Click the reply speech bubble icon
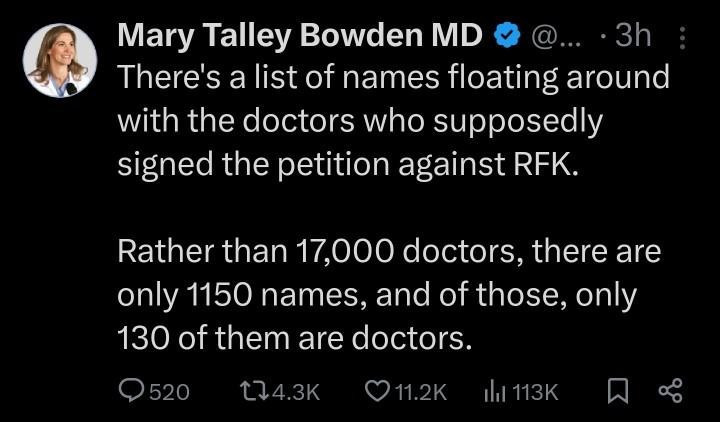Viewport: 720px width, 422px height. (131, 391)
